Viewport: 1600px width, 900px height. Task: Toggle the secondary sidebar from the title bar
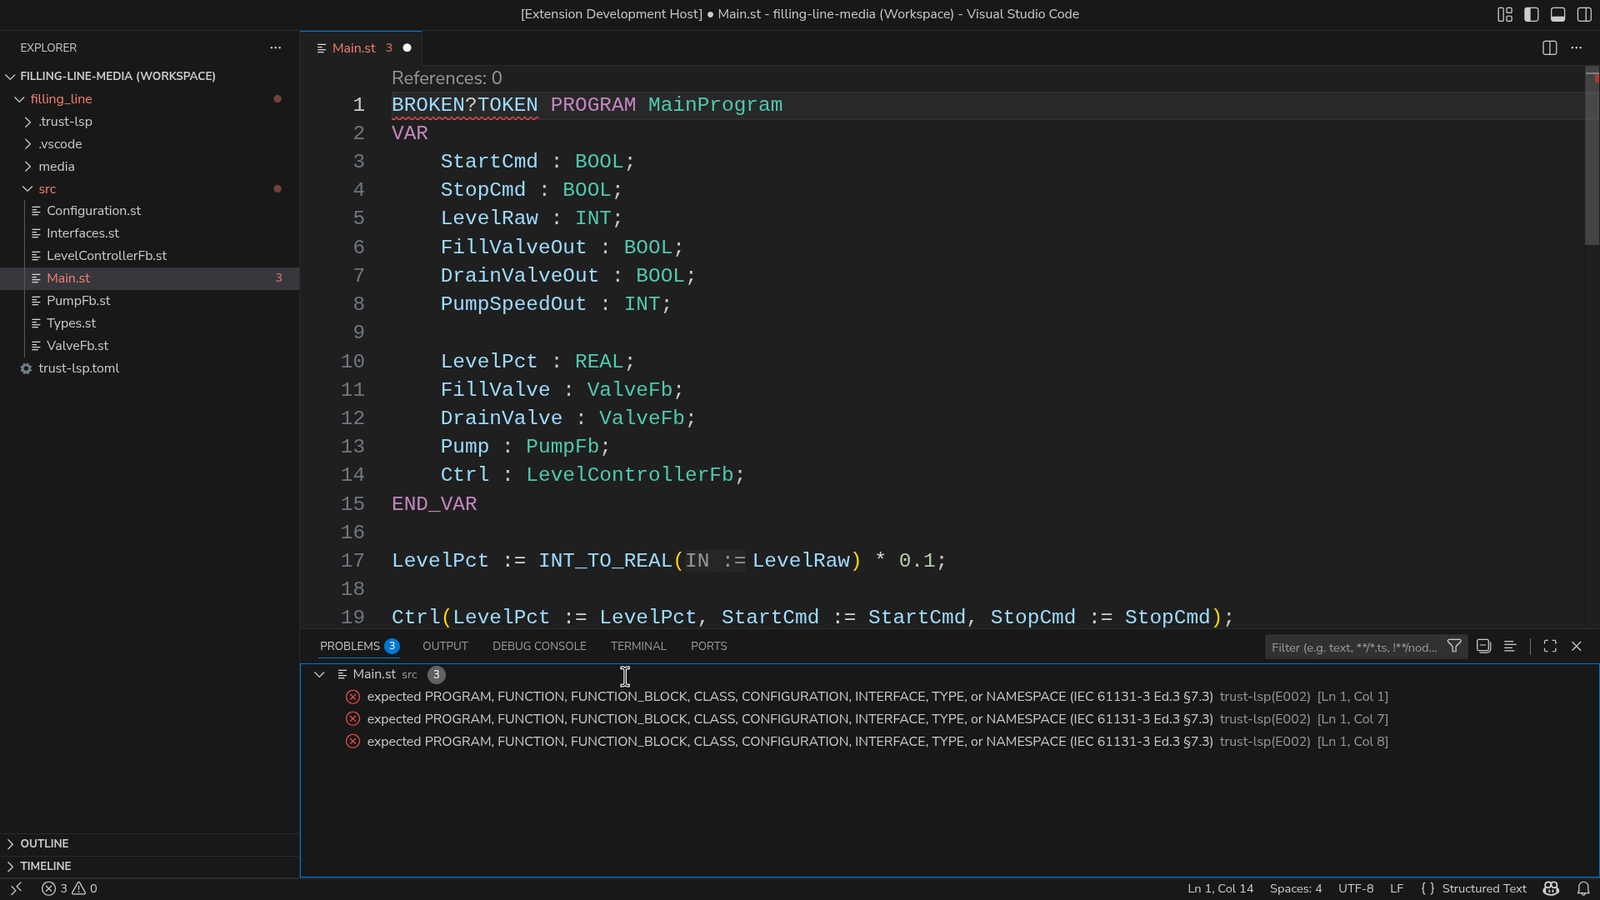pos(1583,14)
